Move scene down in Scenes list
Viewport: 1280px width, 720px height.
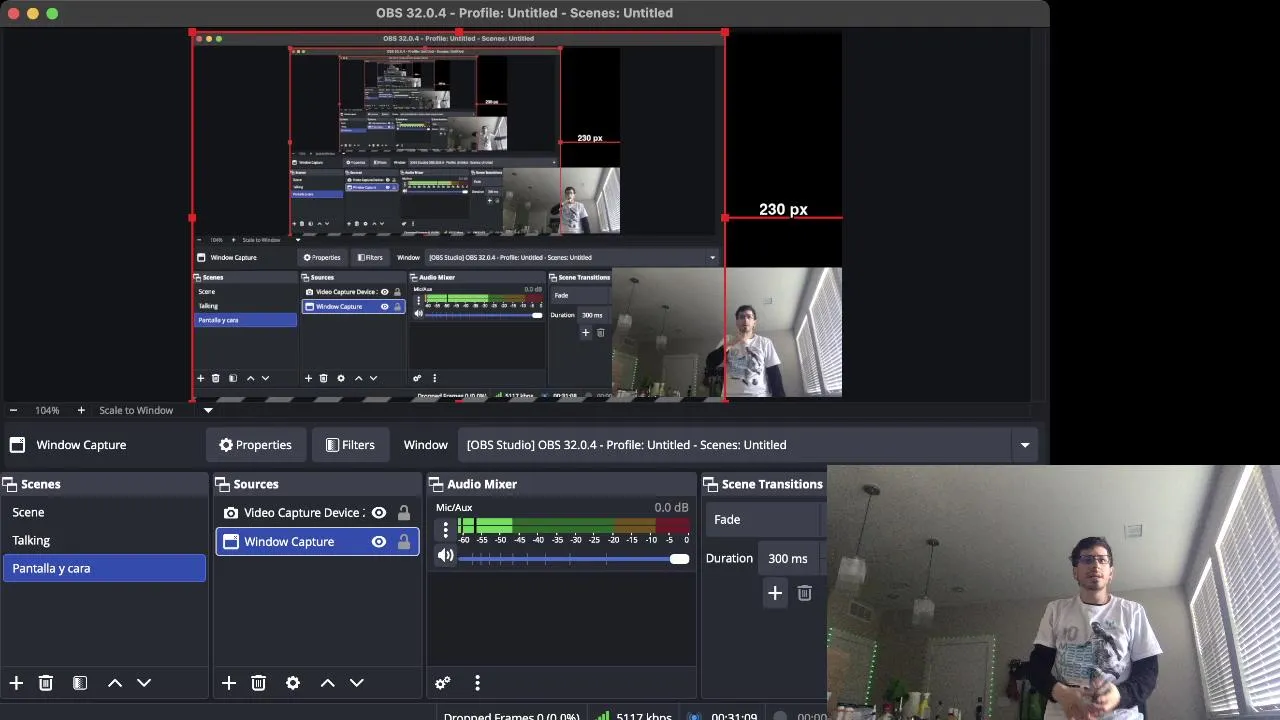[x=144, y=683]
